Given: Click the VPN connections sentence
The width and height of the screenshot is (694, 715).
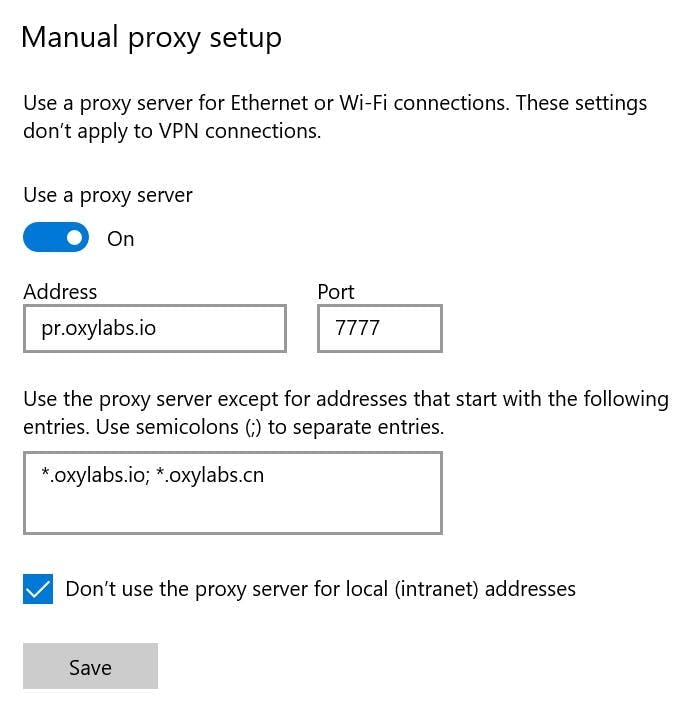Looking at the screenshot, I should click(172, 131).
